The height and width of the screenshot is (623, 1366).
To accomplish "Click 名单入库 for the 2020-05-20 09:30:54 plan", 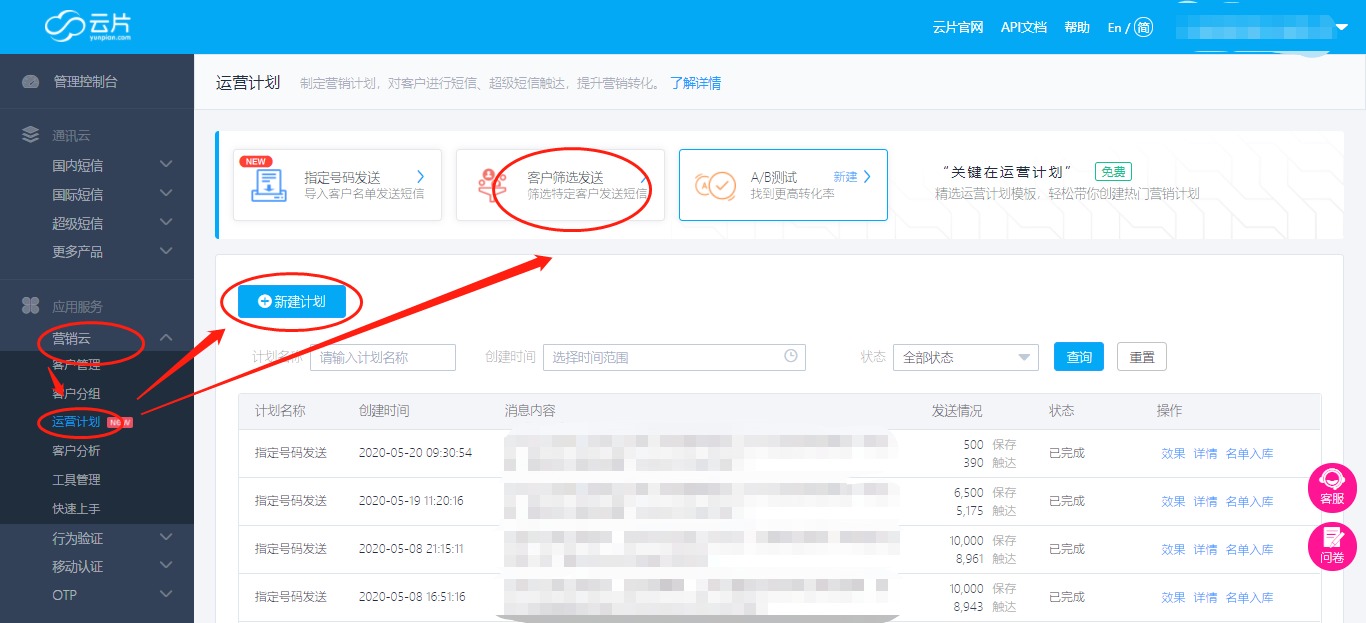I will pos(1249,453).
